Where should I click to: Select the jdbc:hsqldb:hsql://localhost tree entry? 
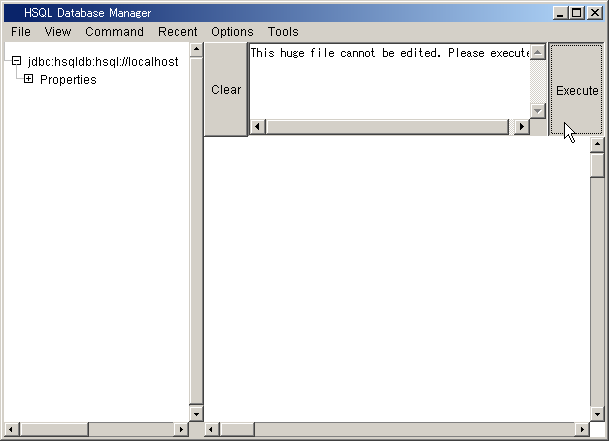pyautogui.click(x=103, y=61)
